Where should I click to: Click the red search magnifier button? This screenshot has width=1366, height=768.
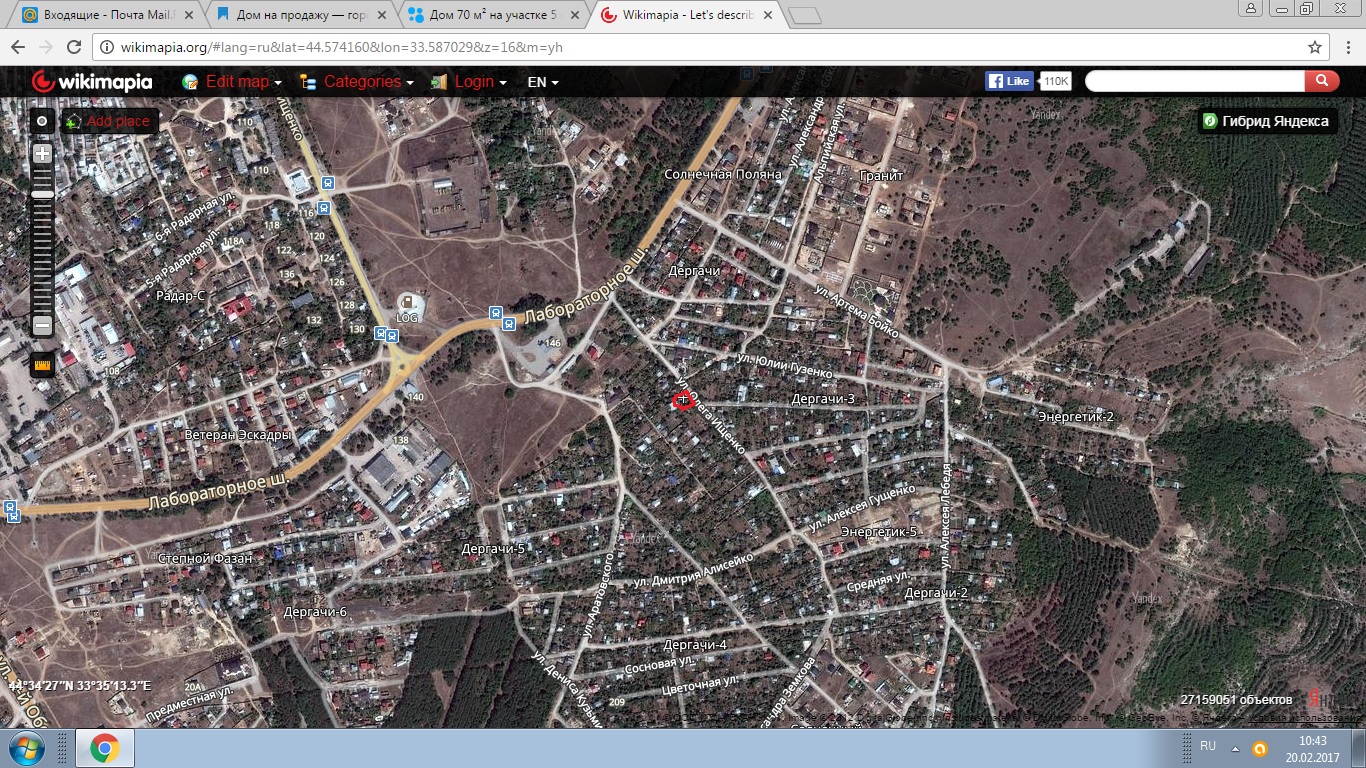pos(1321,81)
